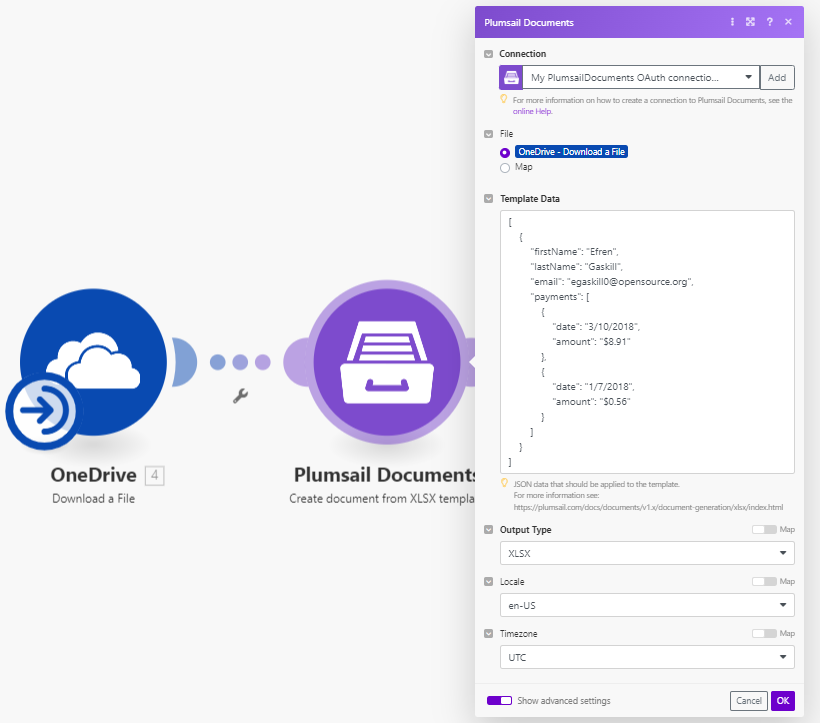
Task: Open the Timezone UTC dropdown
Action: (647, 657)
